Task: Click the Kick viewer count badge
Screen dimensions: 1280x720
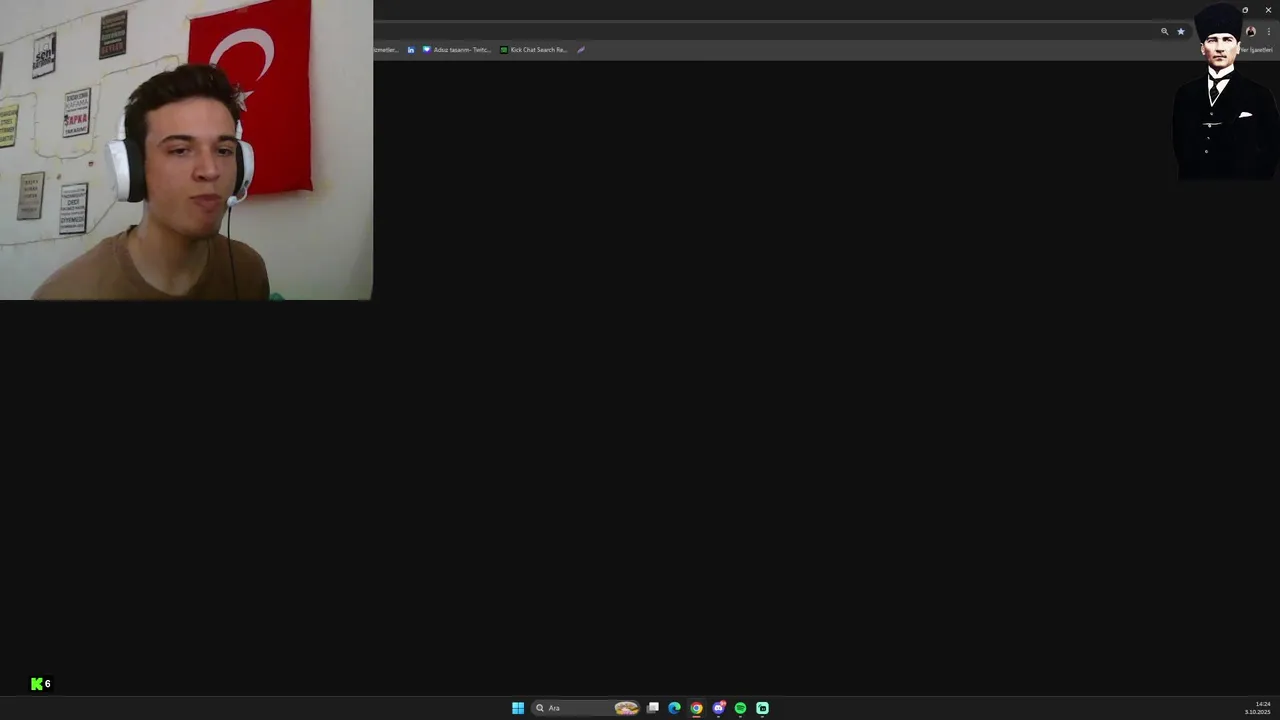Action: tap(41, 684)
